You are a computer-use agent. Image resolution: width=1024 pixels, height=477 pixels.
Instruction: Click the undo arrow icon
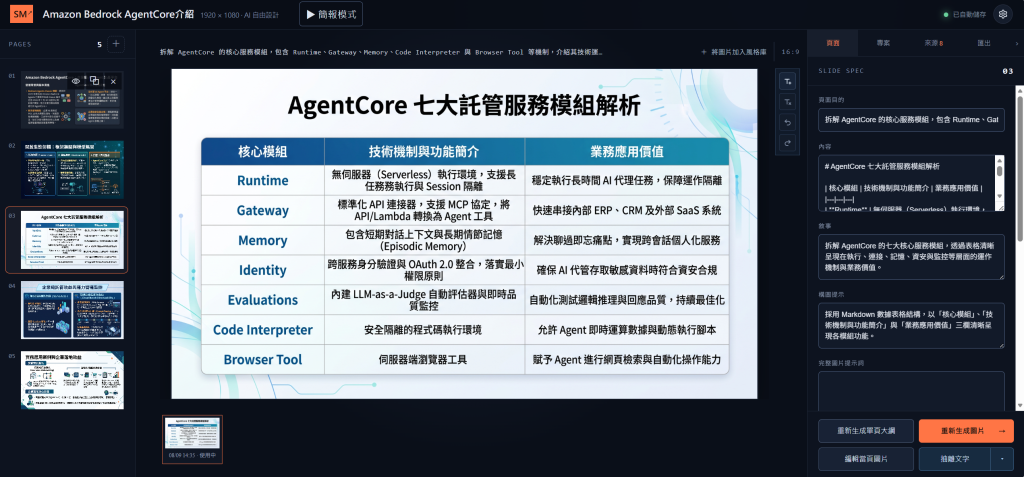click(788, 122)
